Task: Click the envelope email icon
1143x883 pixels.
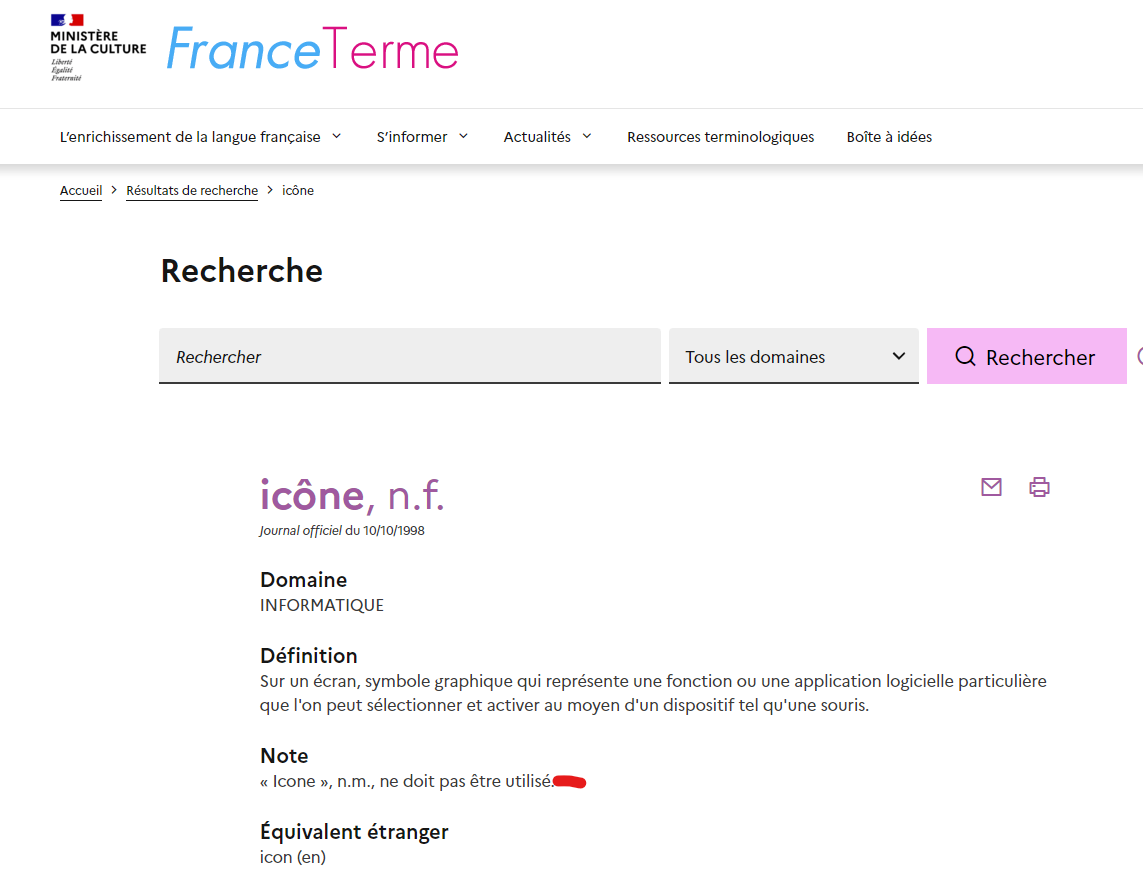Action: pos(991,487)
